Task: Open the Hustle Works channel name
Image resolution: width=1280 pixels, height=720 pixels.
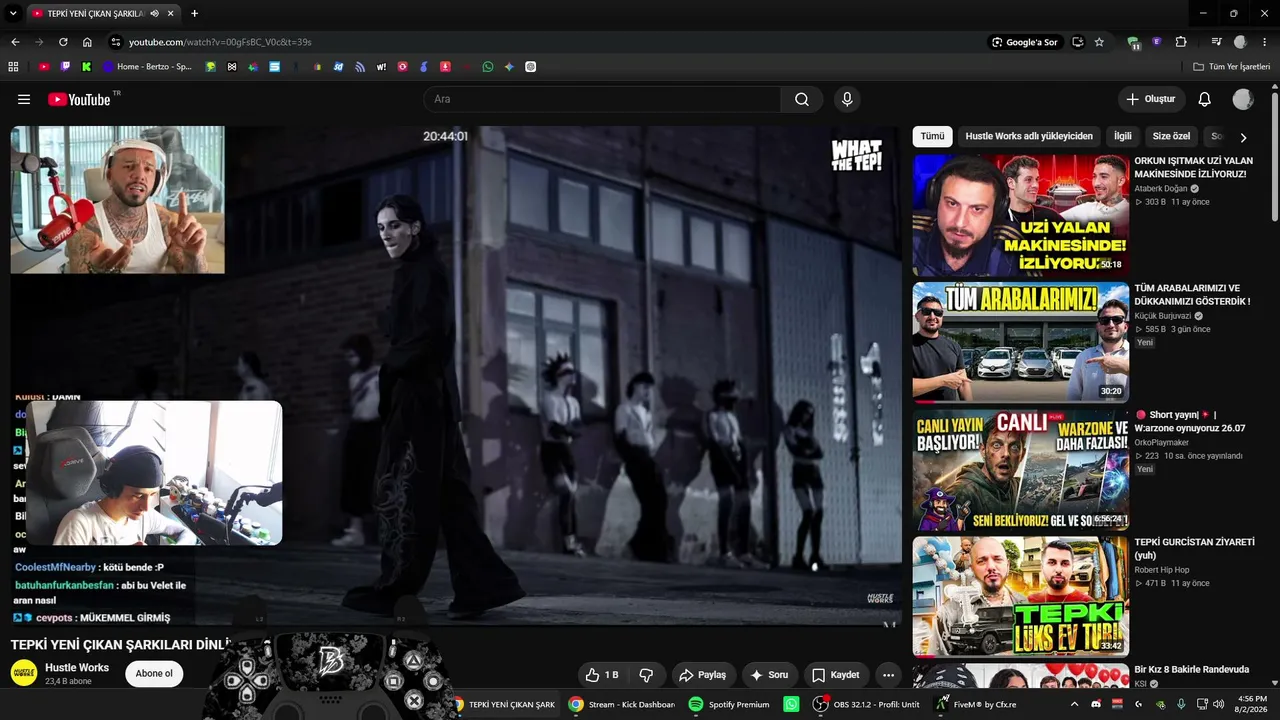Action: tap(77, 667)
